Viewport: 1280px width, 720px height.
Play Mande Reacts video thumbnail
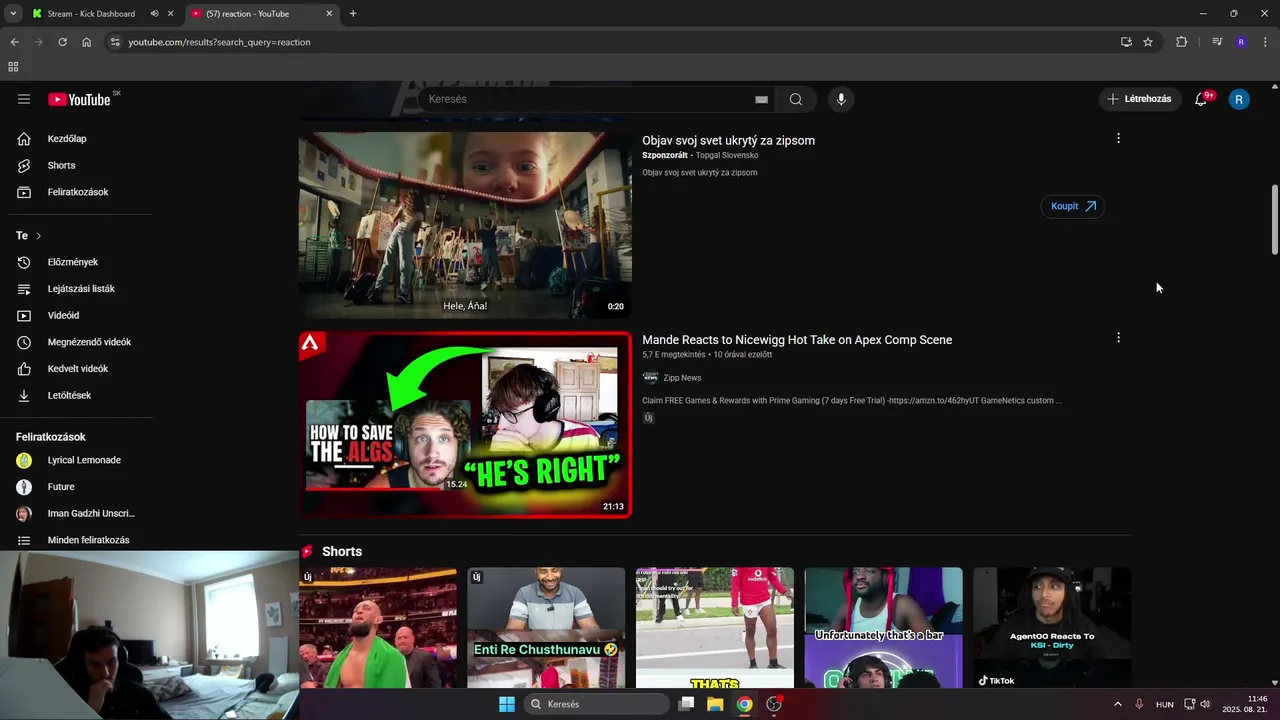click(465, 425)
